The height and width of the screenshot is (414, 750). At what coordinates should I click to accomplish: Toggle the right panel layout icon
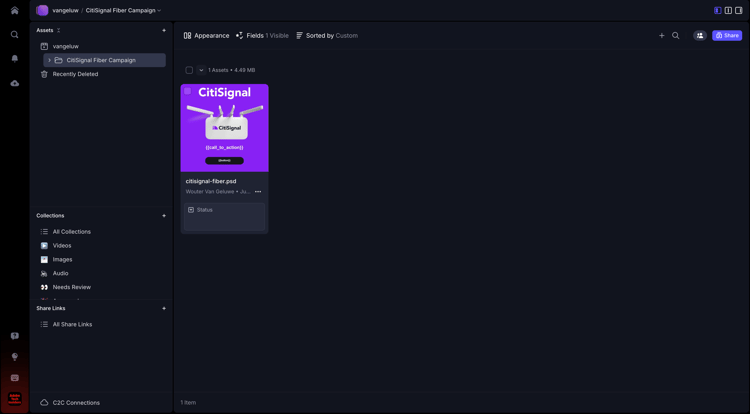coord(739,10)
